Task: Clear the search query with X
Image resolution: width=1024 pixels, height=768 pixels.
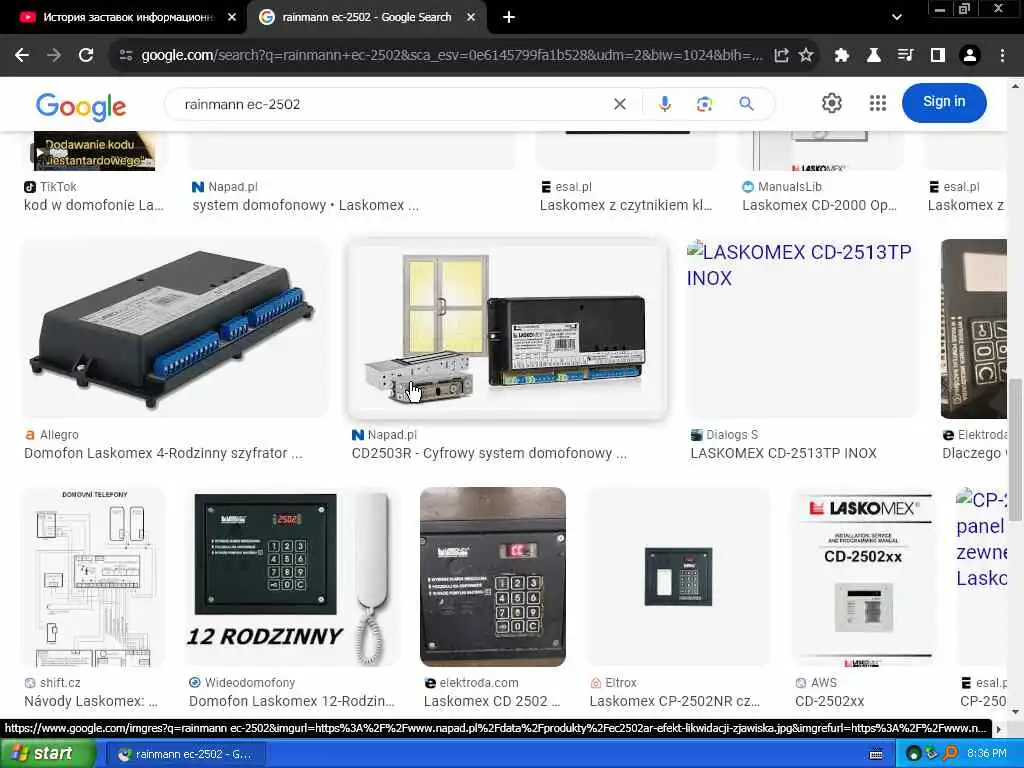Action: pyautogui.click(x=620, y=104)
